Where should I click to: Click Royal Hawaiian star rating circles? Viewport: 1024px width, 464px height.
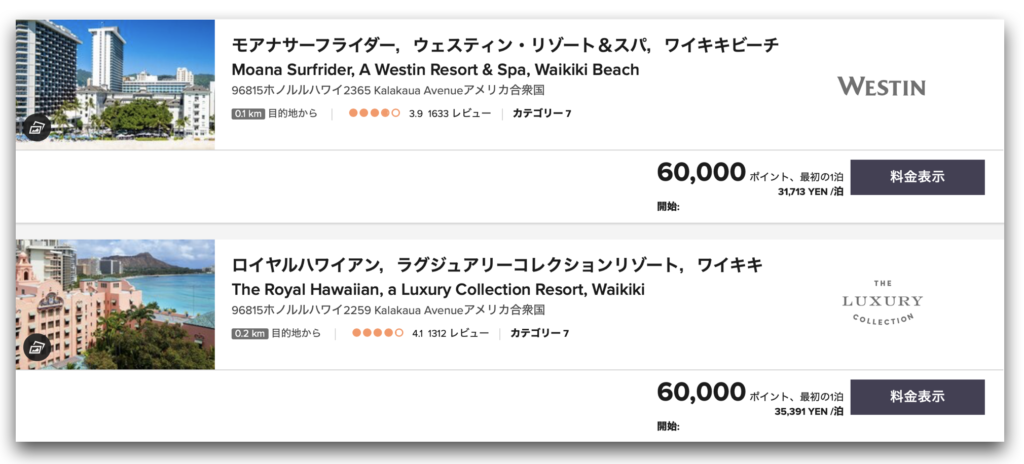coord(377,333)
